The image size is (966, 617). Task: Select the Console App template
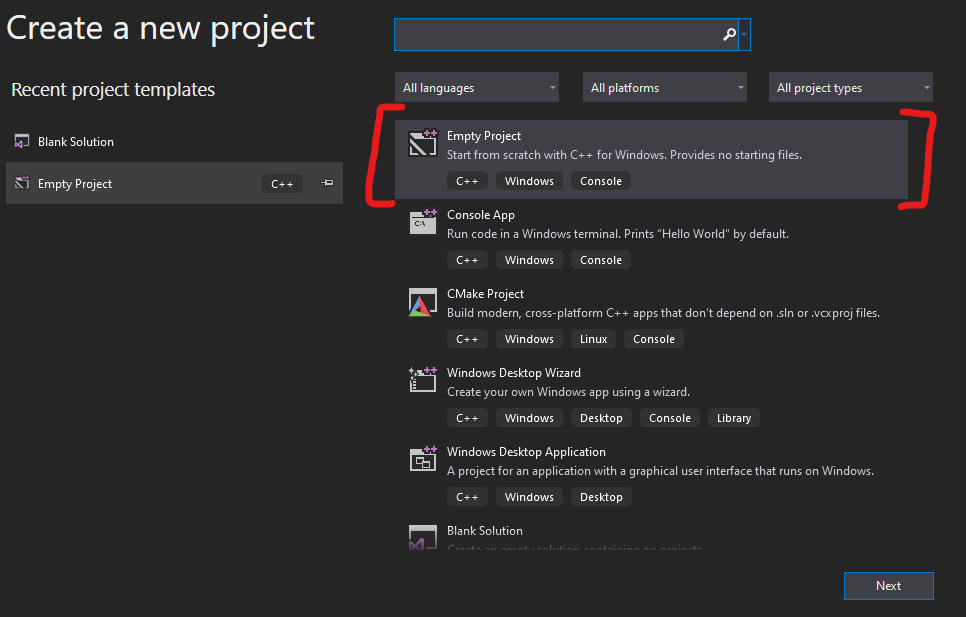[x=651, y=238]
